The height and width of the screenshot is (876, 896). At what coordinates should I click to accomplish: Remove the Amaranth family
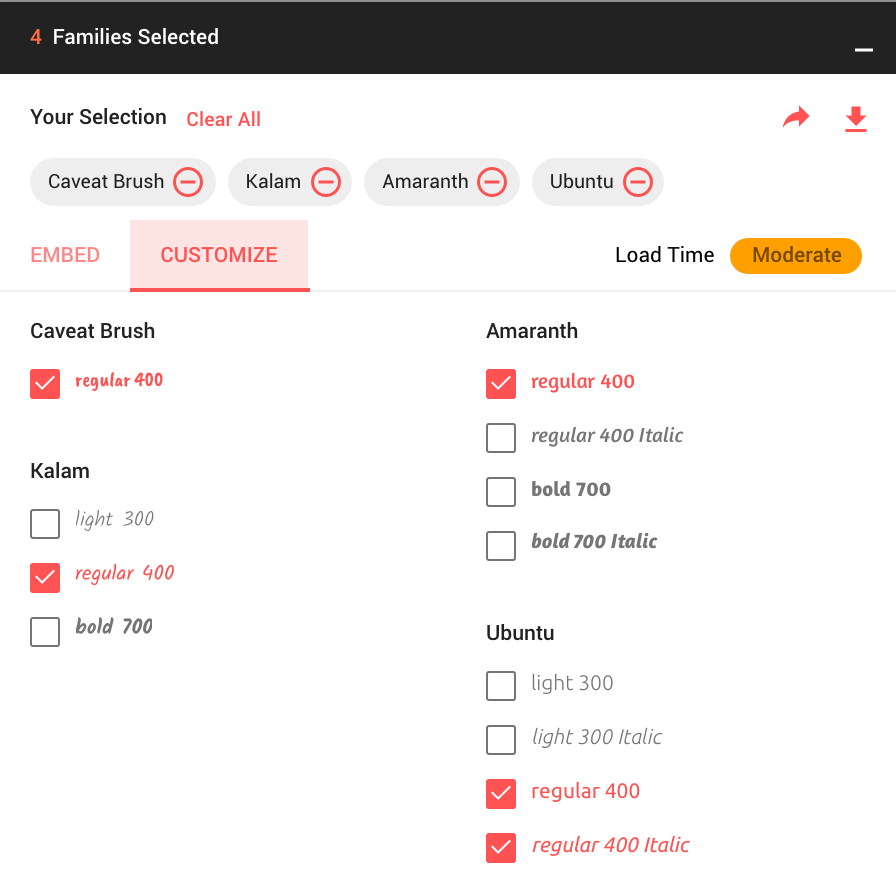pos(491,182)
